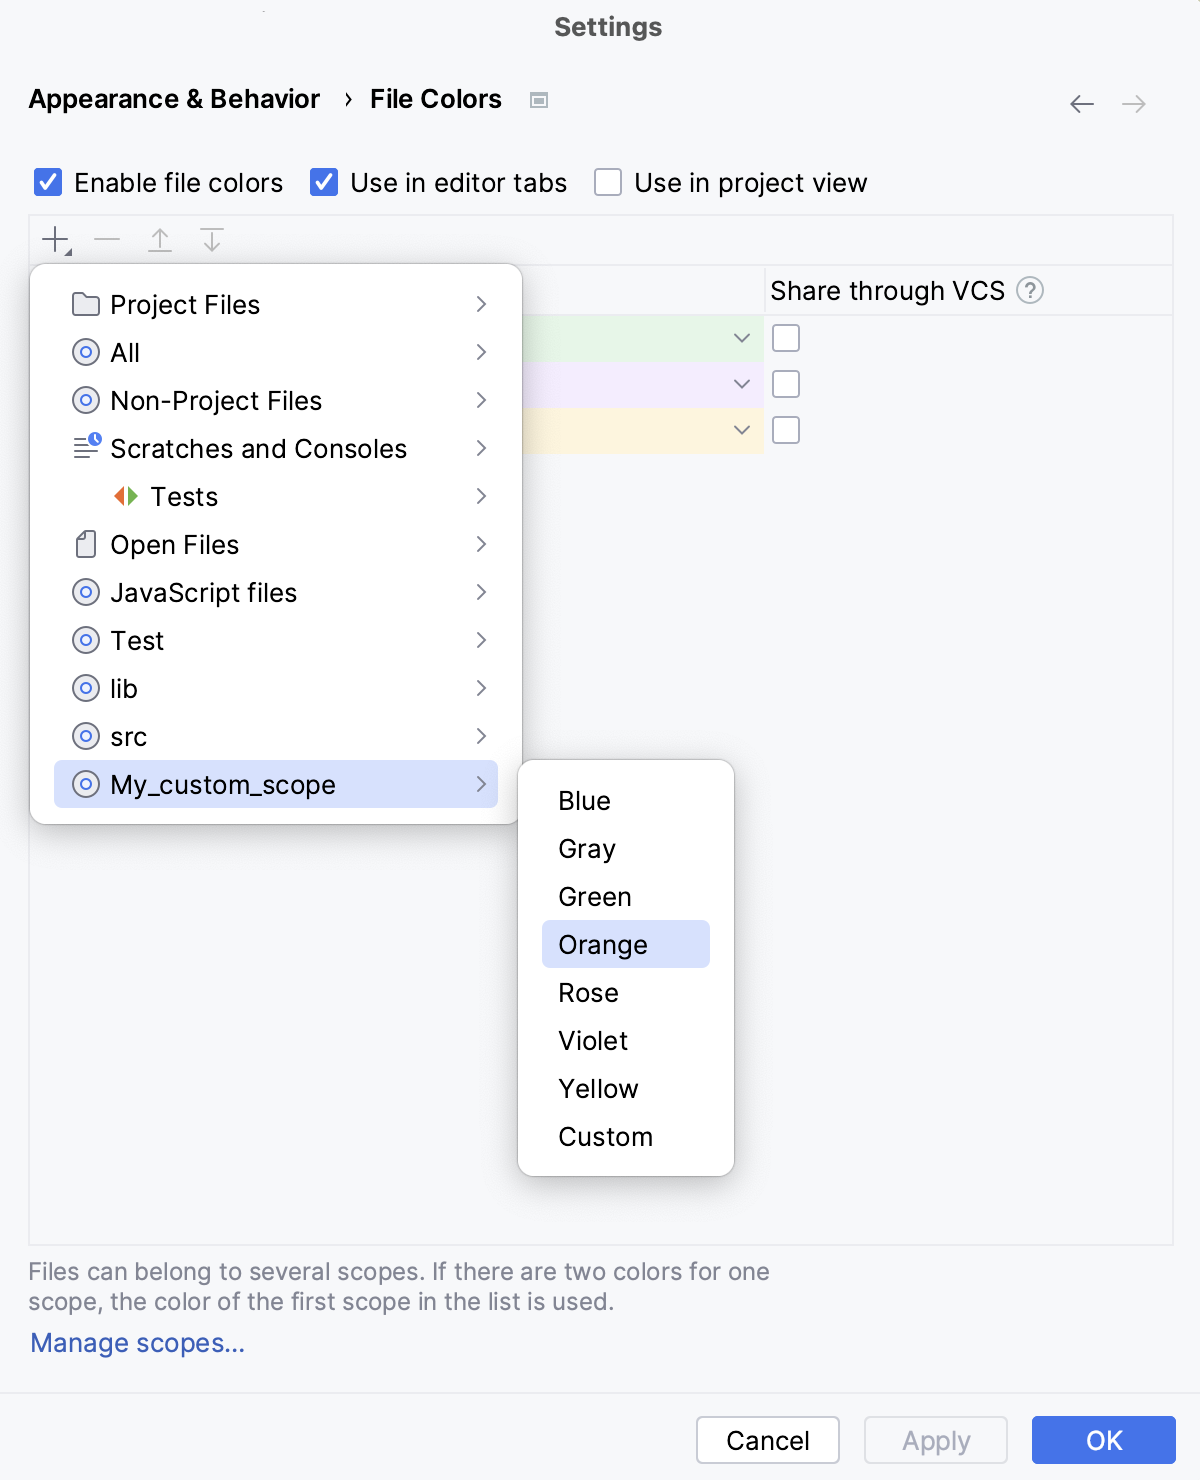Screen dimensions: 1200x1480
Task: Click the Share through VCS help icon
Action: point(1030,291)
